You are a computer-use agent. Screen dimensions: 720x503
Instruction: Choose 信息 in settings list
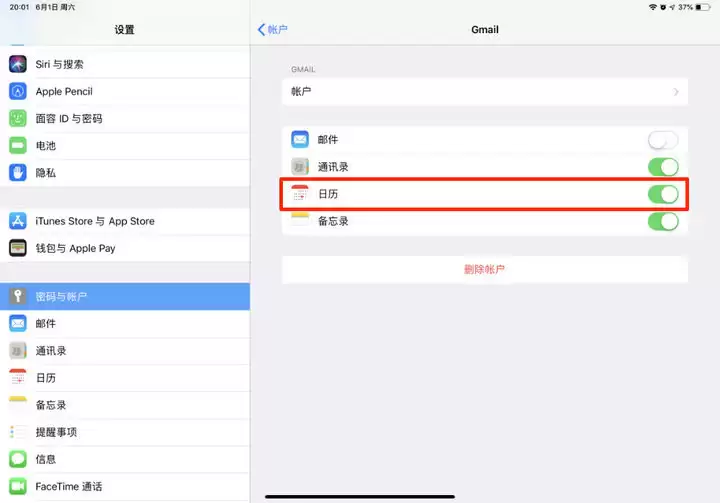point(125,459)
